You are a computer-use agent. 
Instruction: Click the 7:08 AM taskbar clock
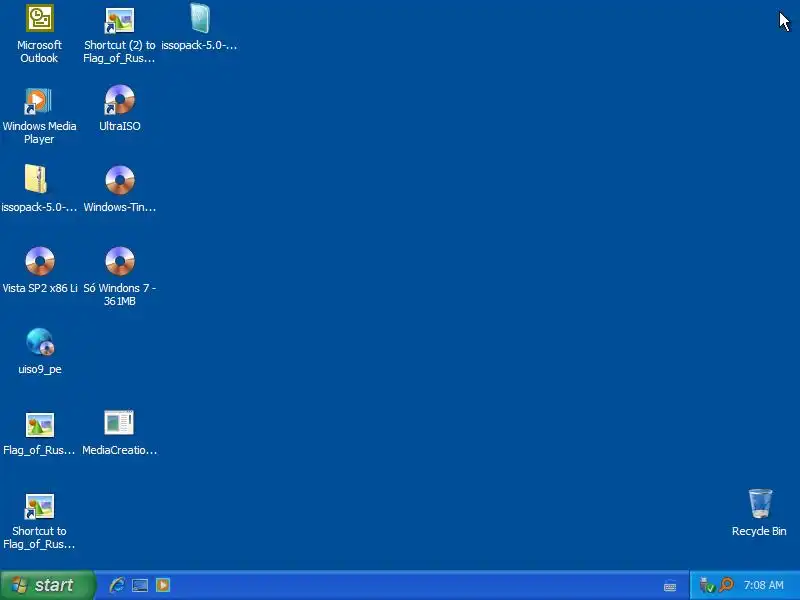(x=763, y=585)
